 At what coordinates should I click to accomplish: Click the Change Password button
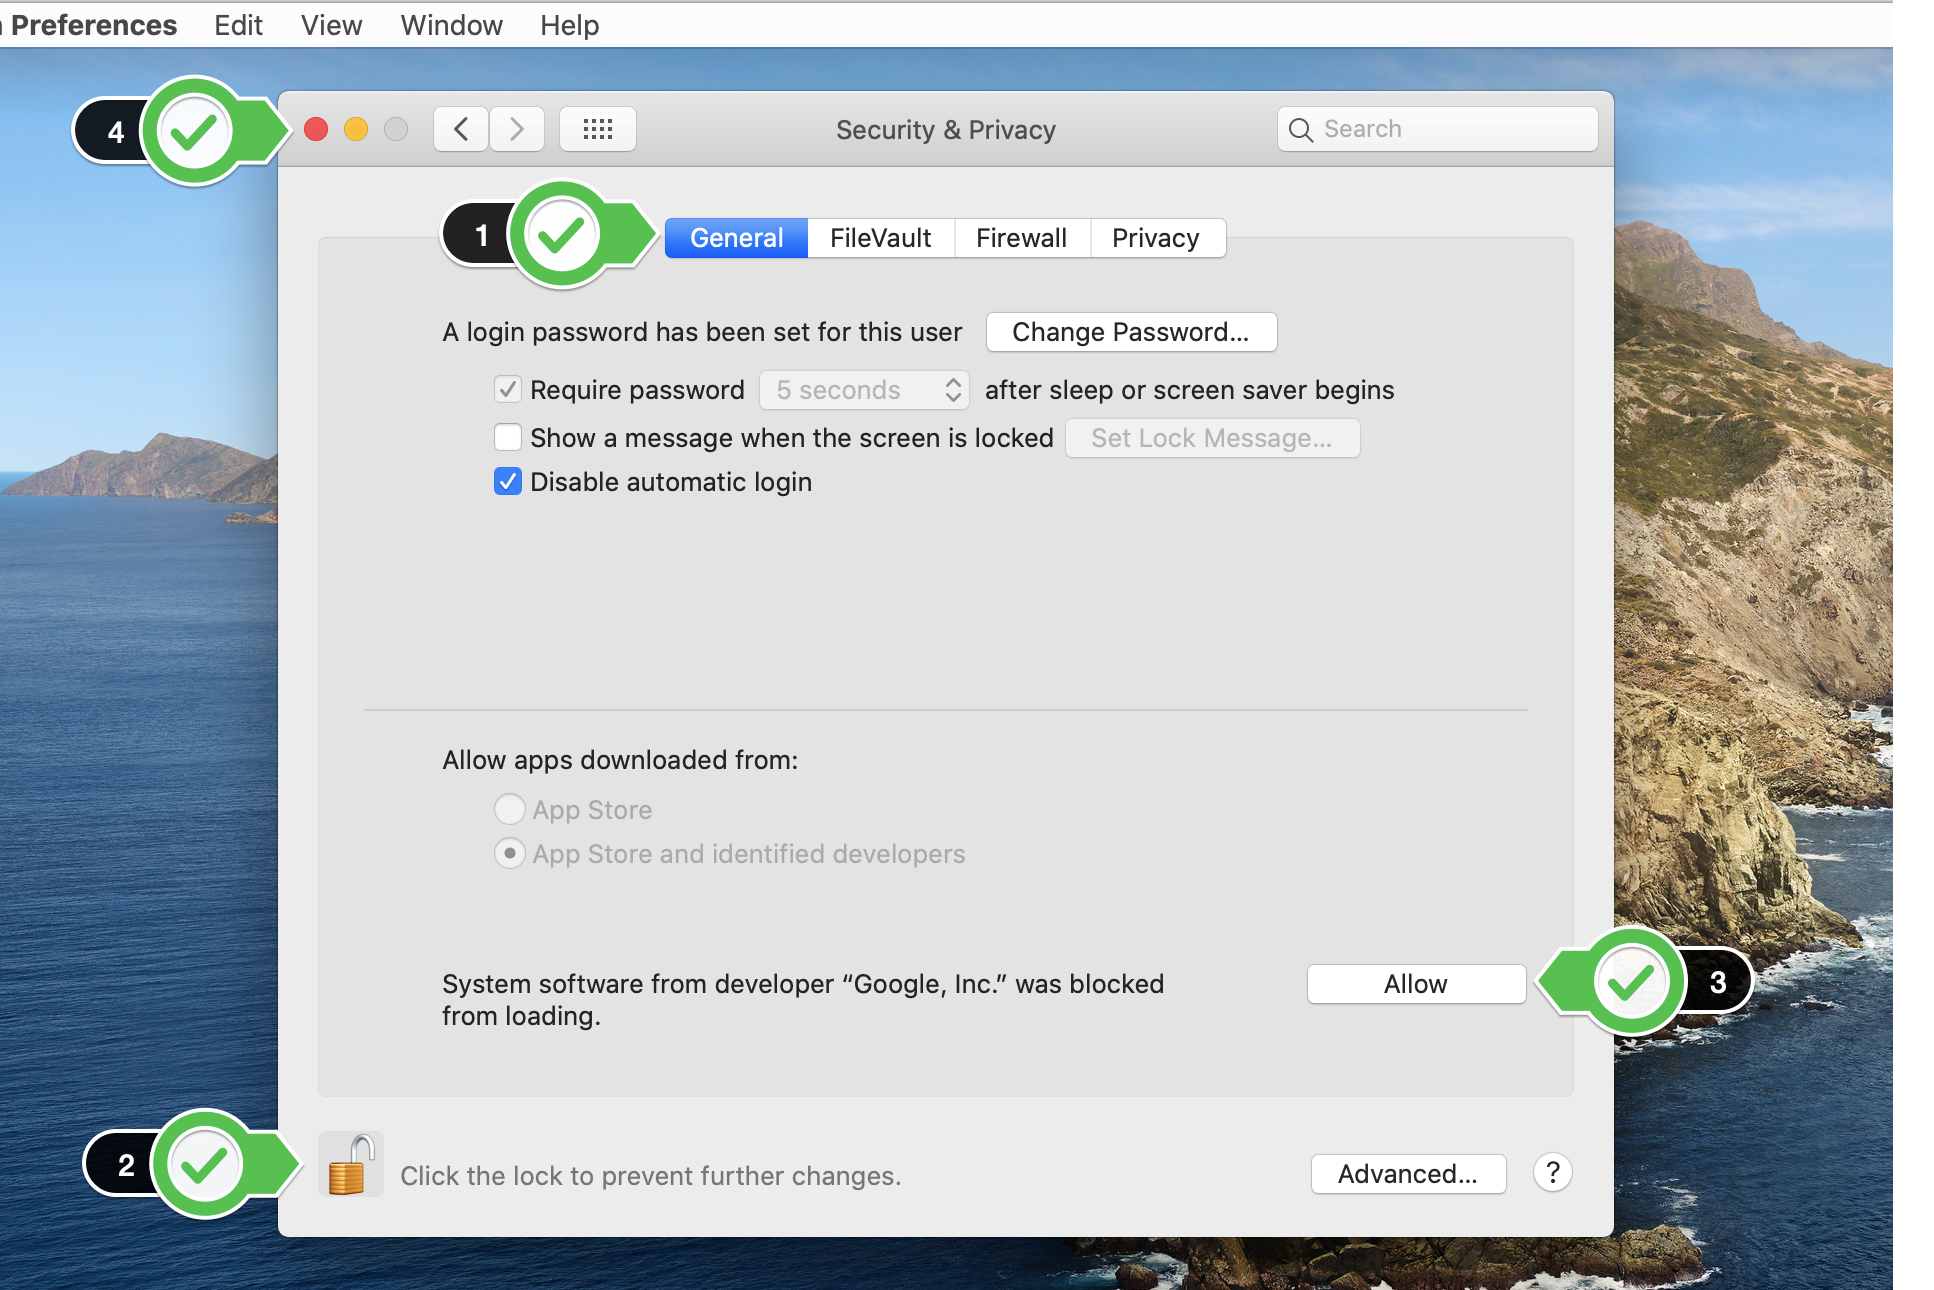[x=1130, y=332]
